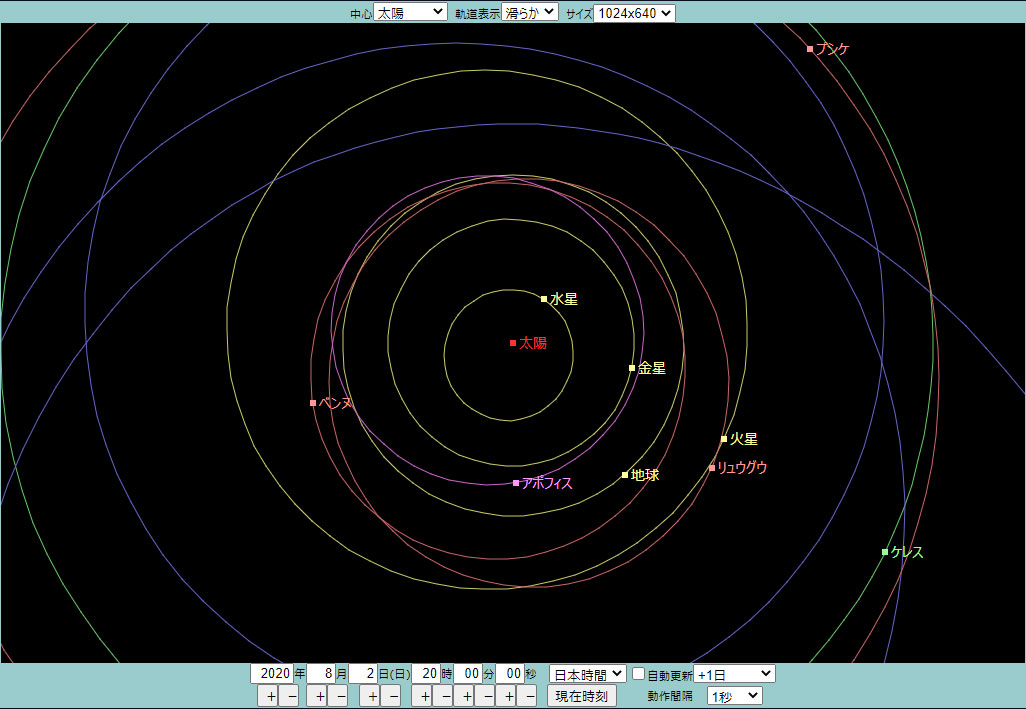The width and height of the screenshot is (1026, 709).
Task: Enable the 自動更新 checkbox
Action: 638,674
